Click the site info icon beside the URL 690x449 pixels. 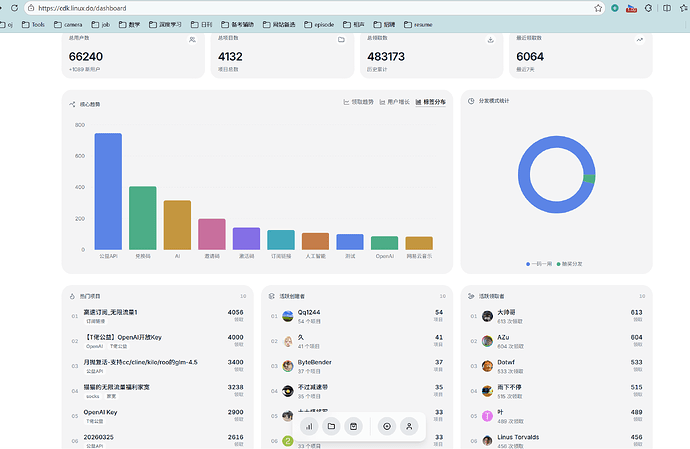point(31,8)
